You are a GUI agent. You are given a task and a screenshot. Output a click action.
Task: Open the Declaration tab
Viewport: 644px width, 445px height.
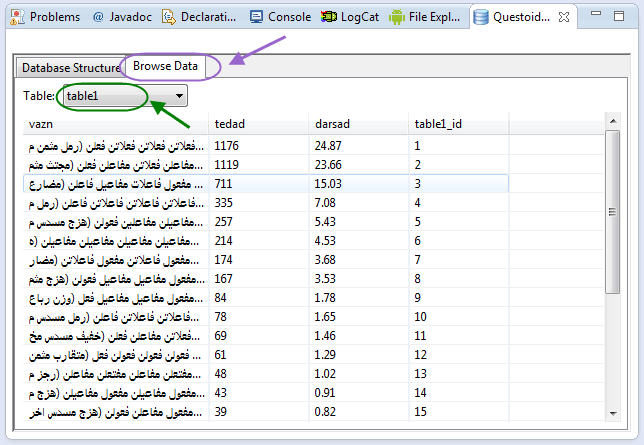200,17
